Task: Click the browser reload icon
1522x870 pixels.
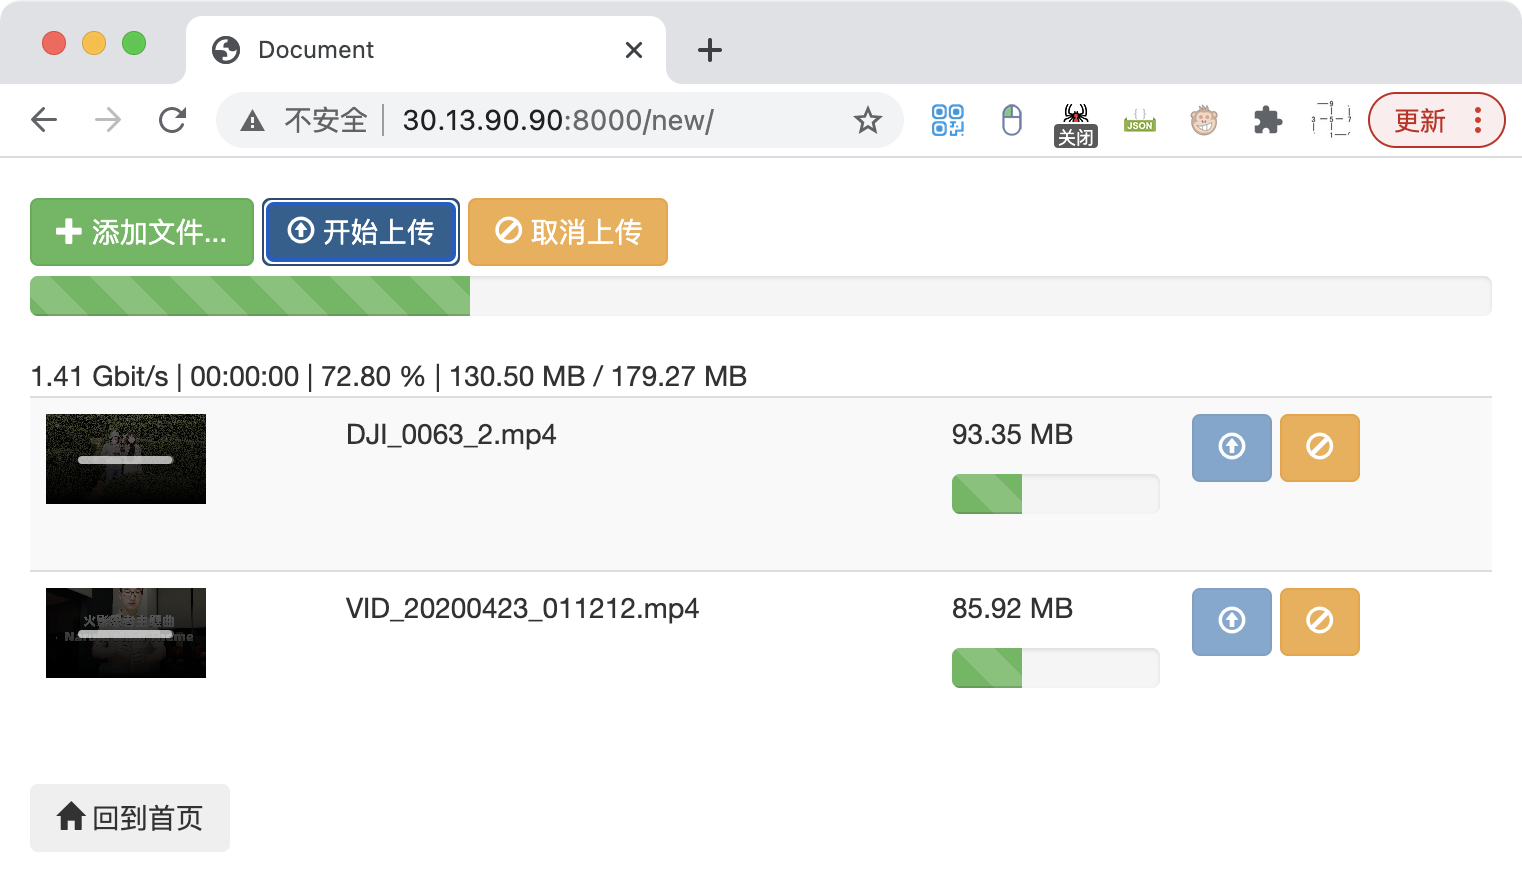Action: [x=173, y=121]
